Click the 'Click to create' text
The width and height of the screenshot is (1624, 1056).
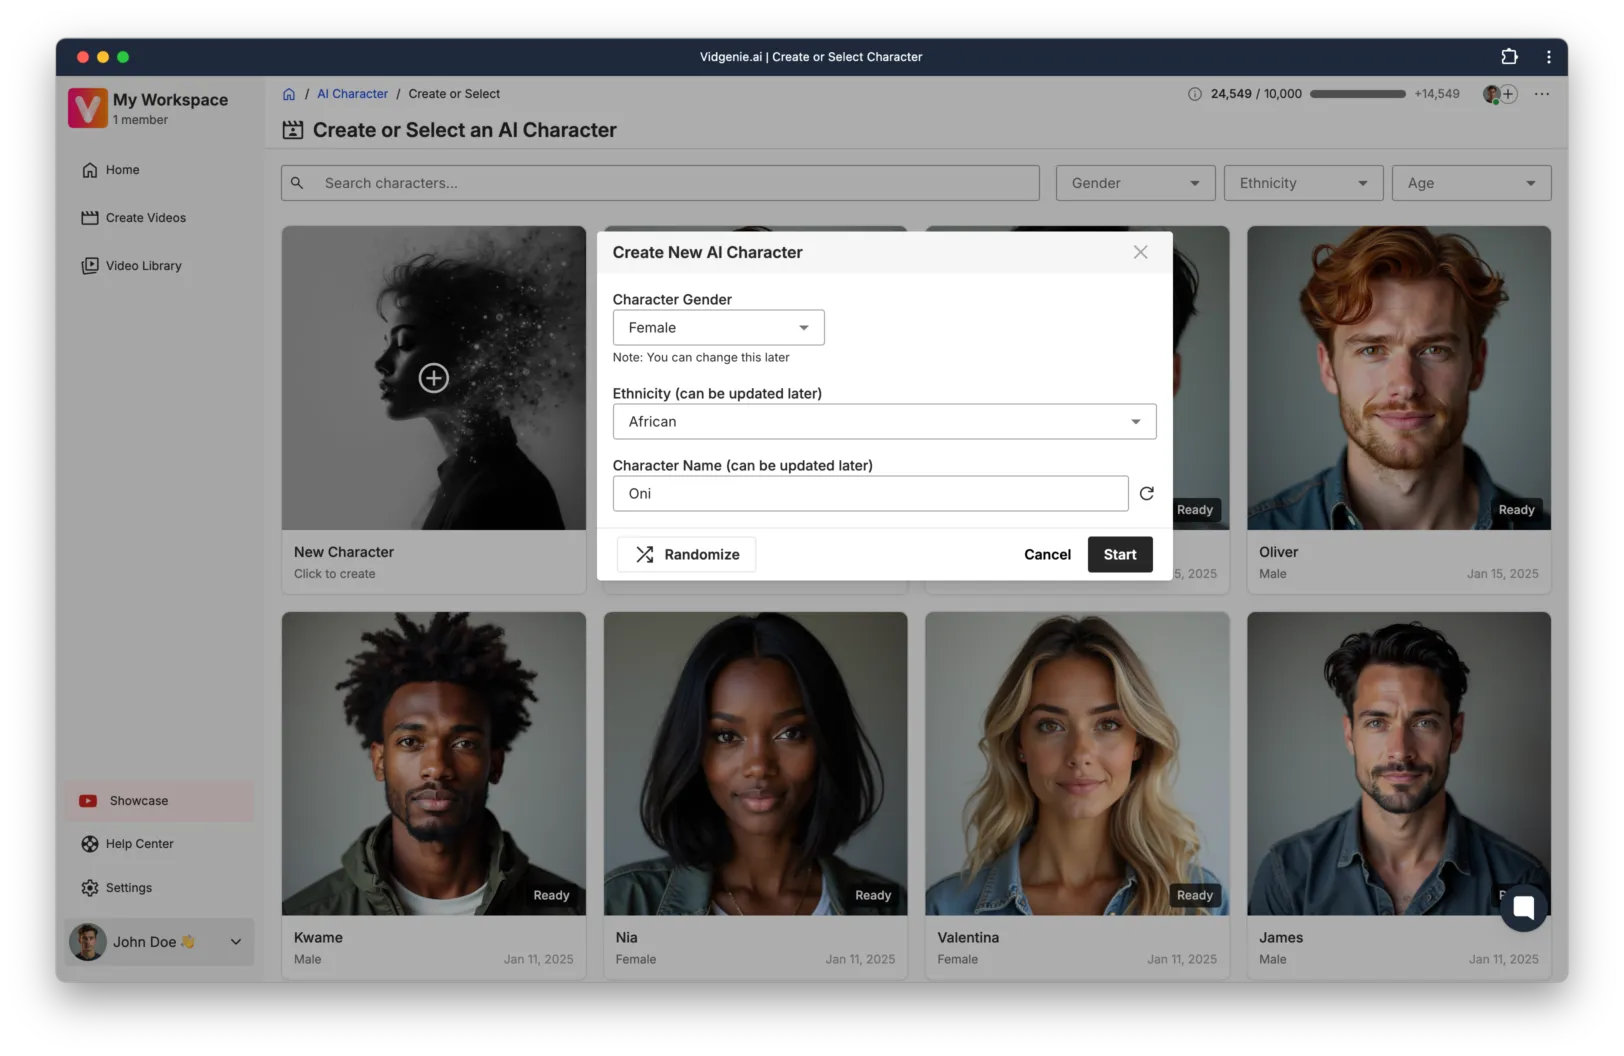coord(334,574)
